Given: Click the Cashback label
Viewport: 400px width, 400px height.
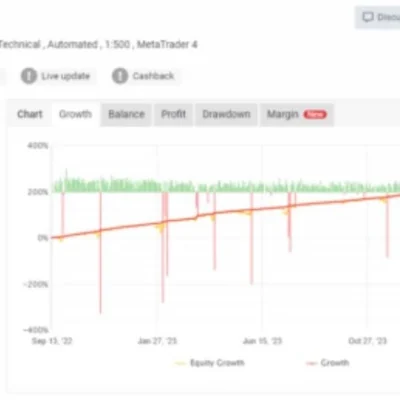Looking at the screenshot, I should click(x=153, y=76).
